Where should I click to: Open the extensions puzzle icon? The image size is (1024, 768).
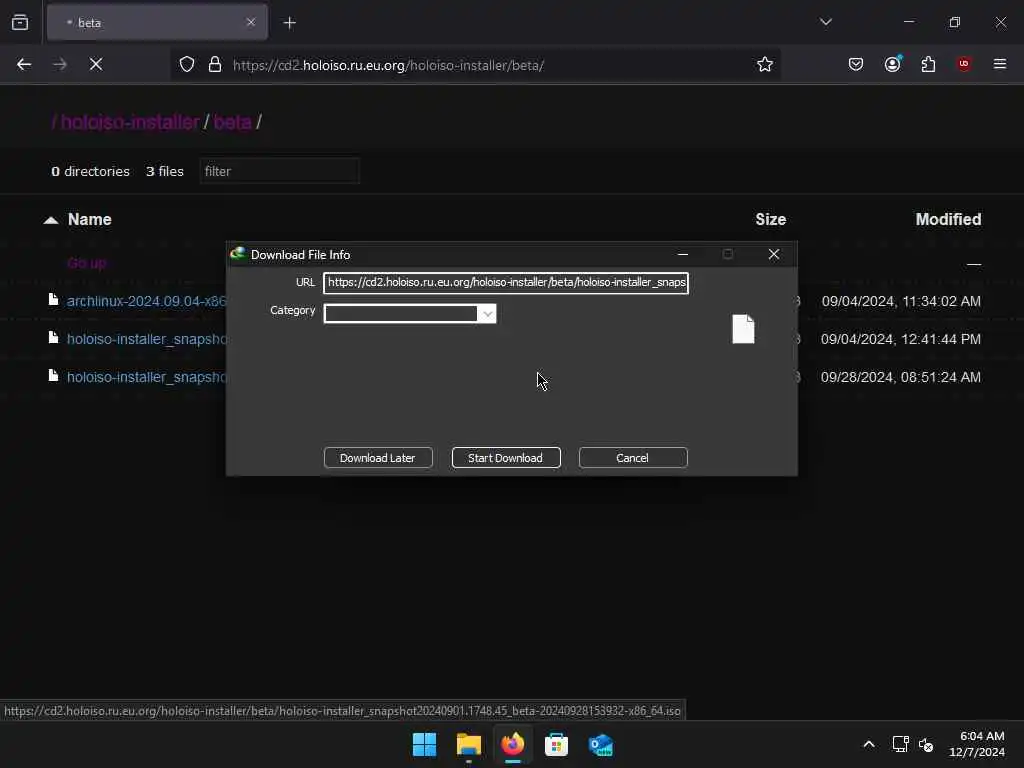pyautogui.click(x=928, y=64)
